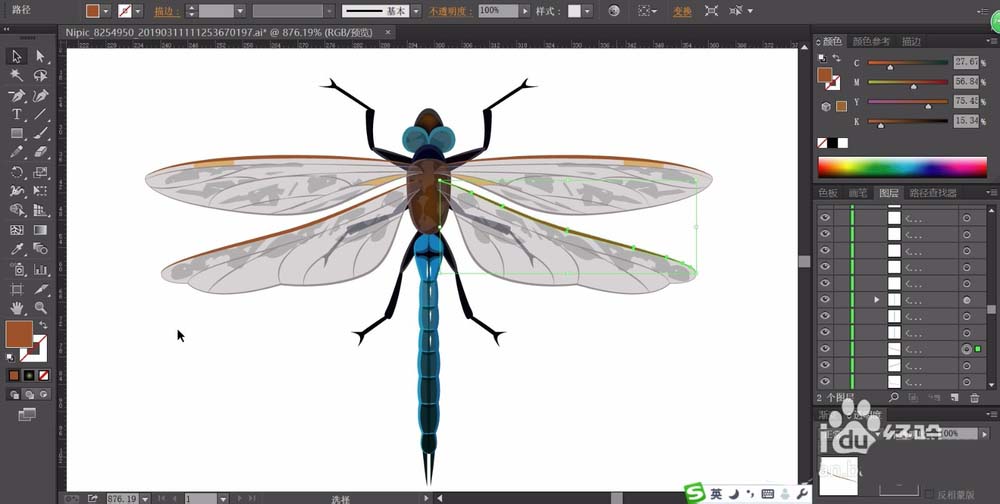Screen dimensions: 1000x504
Task: Swap fill and stroke in toolbox
Action: pos(44,325)
